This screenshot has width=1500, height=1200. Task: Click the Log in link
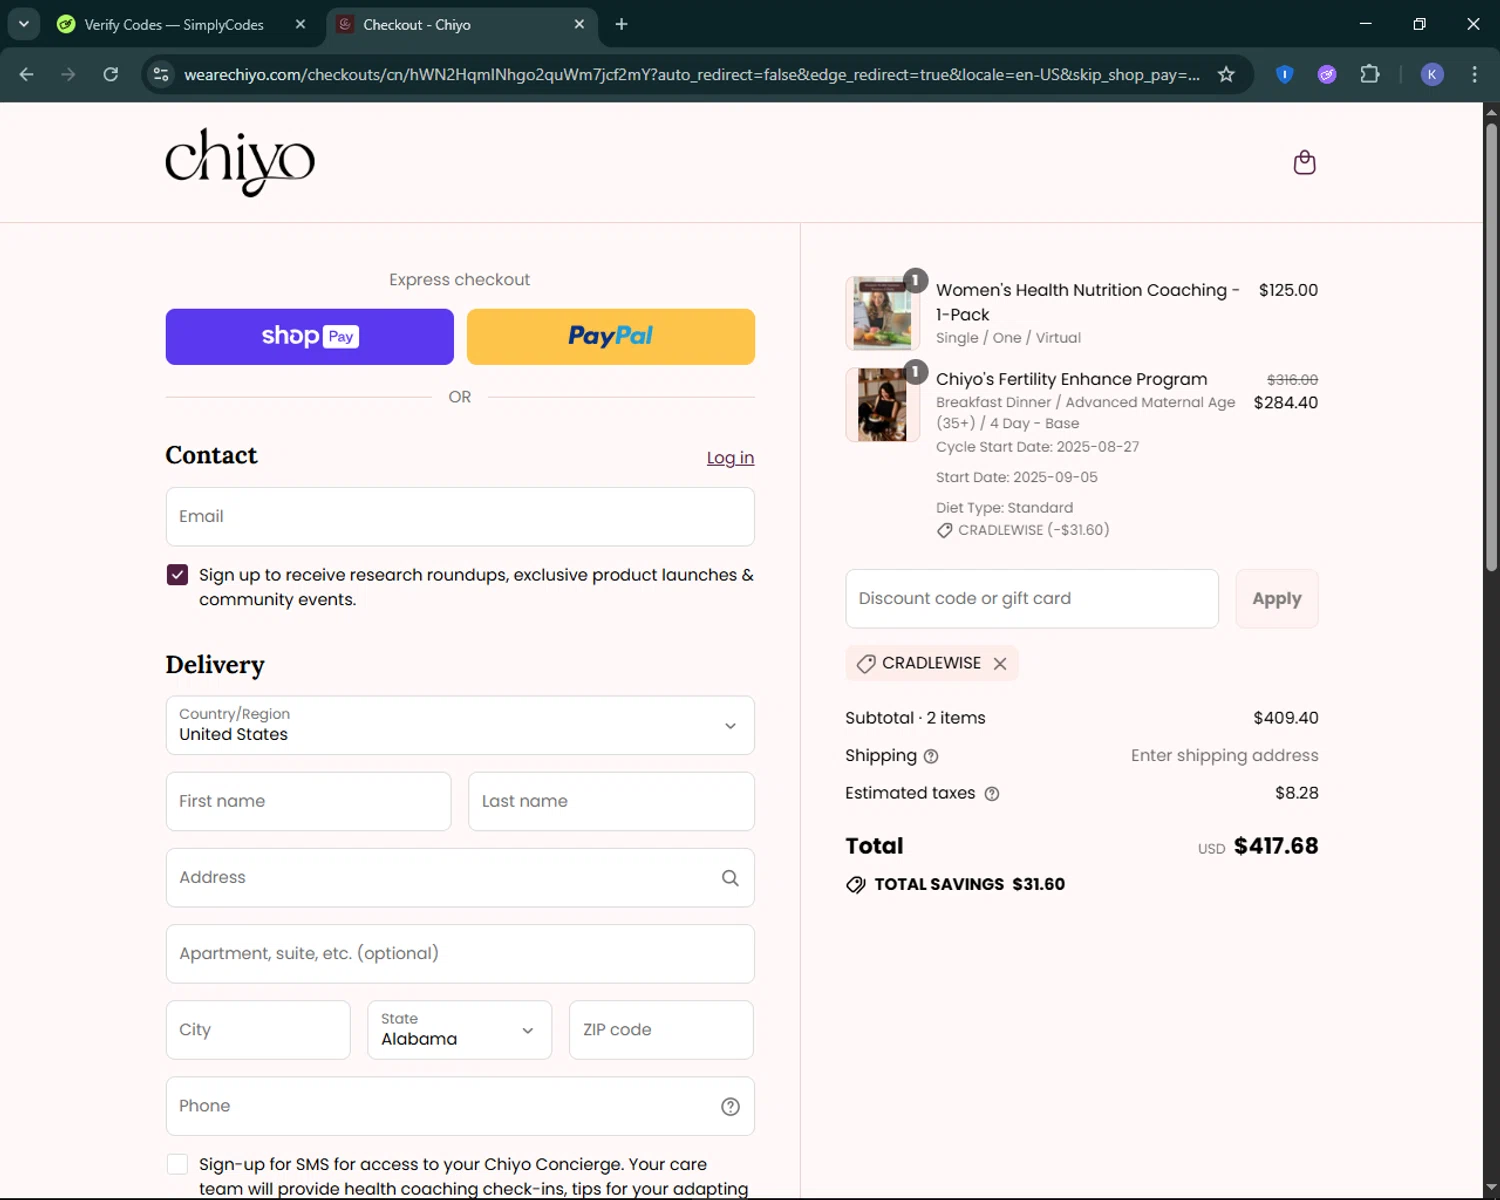pos(730,458)
